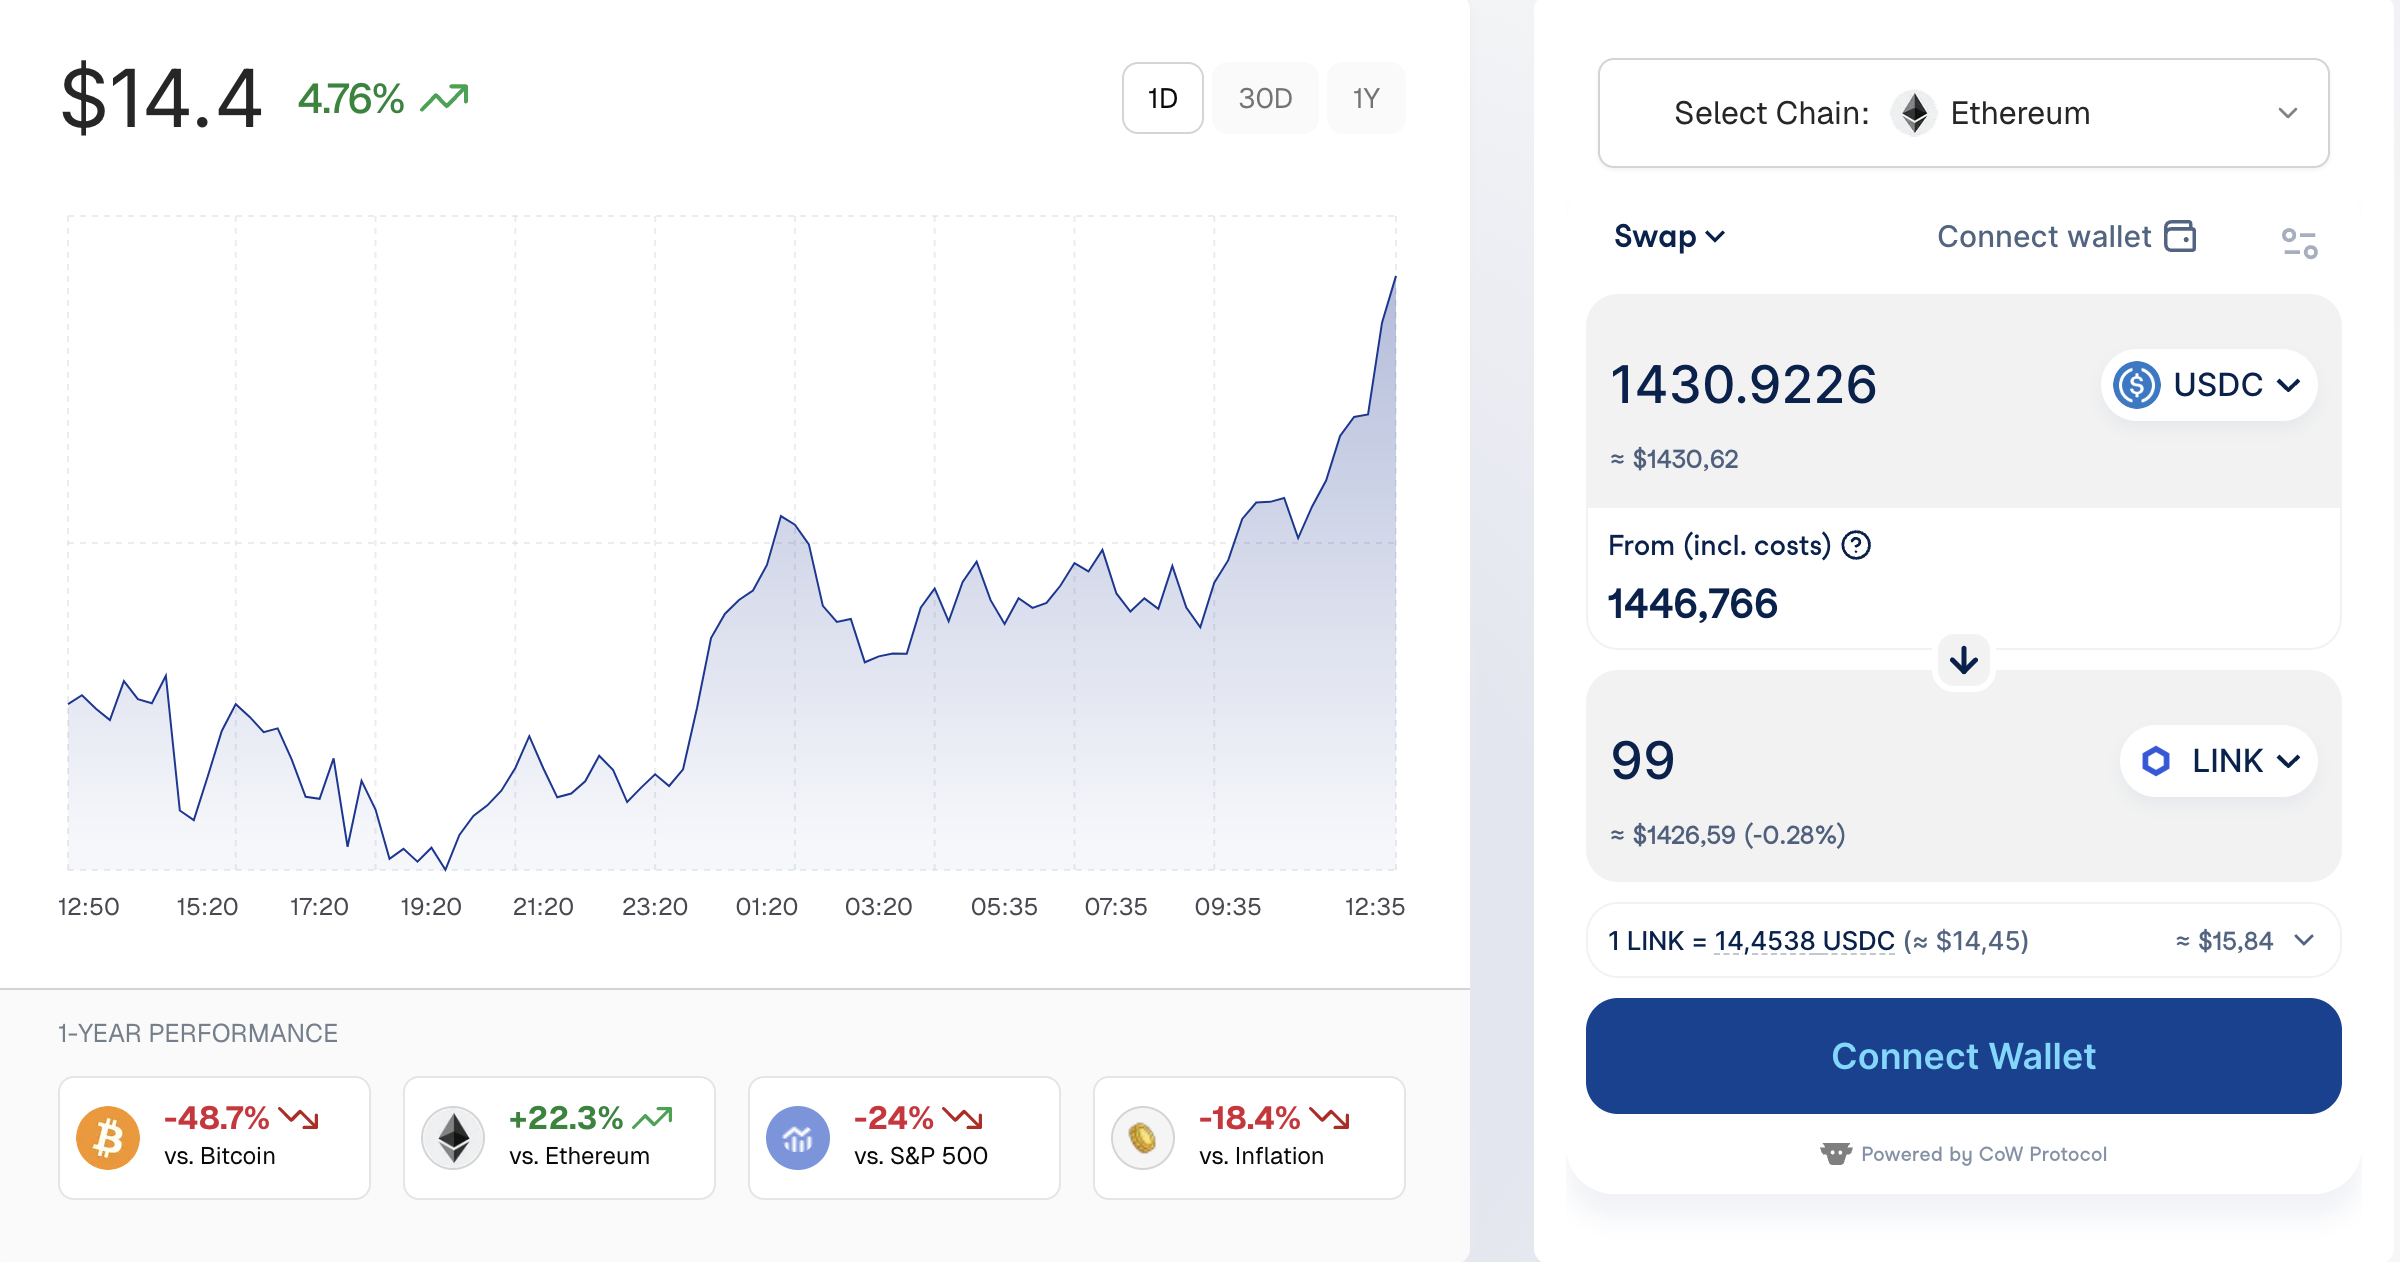Open the Swap mode menu
The image size is (2400, 1262).
click(1668, 236)
